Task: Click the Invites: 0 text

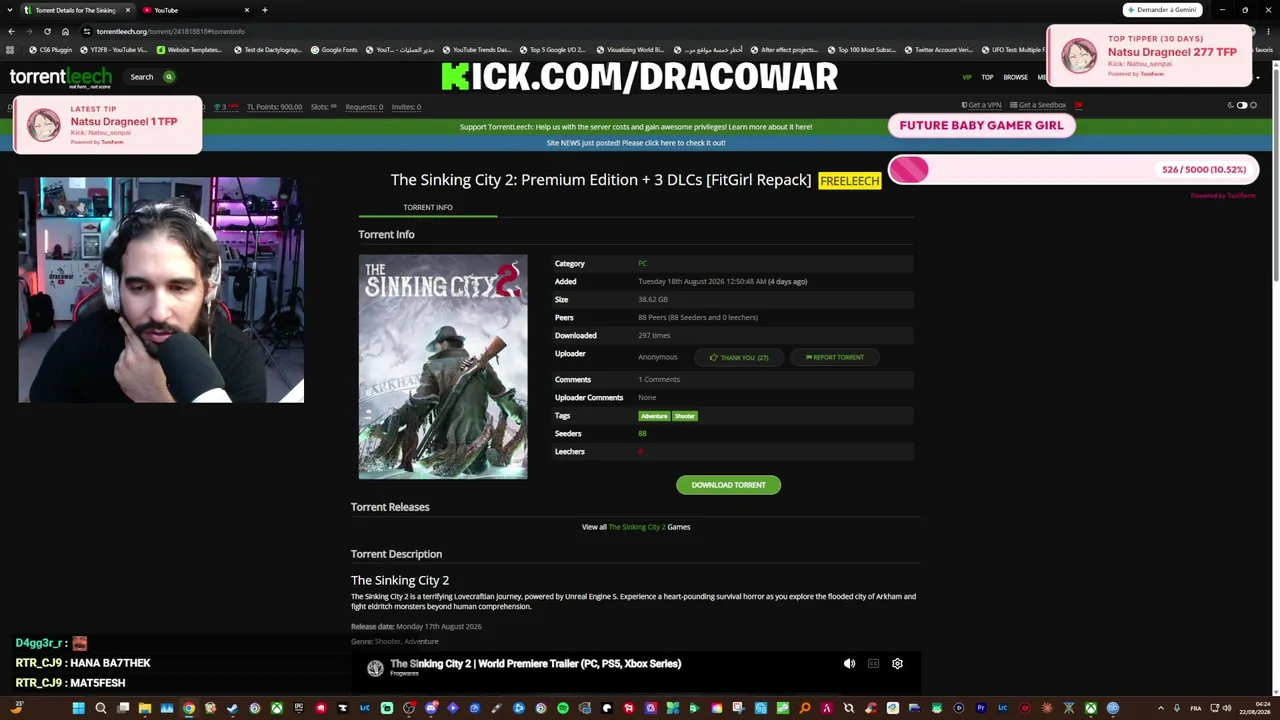Action: (x=406, y=107)
